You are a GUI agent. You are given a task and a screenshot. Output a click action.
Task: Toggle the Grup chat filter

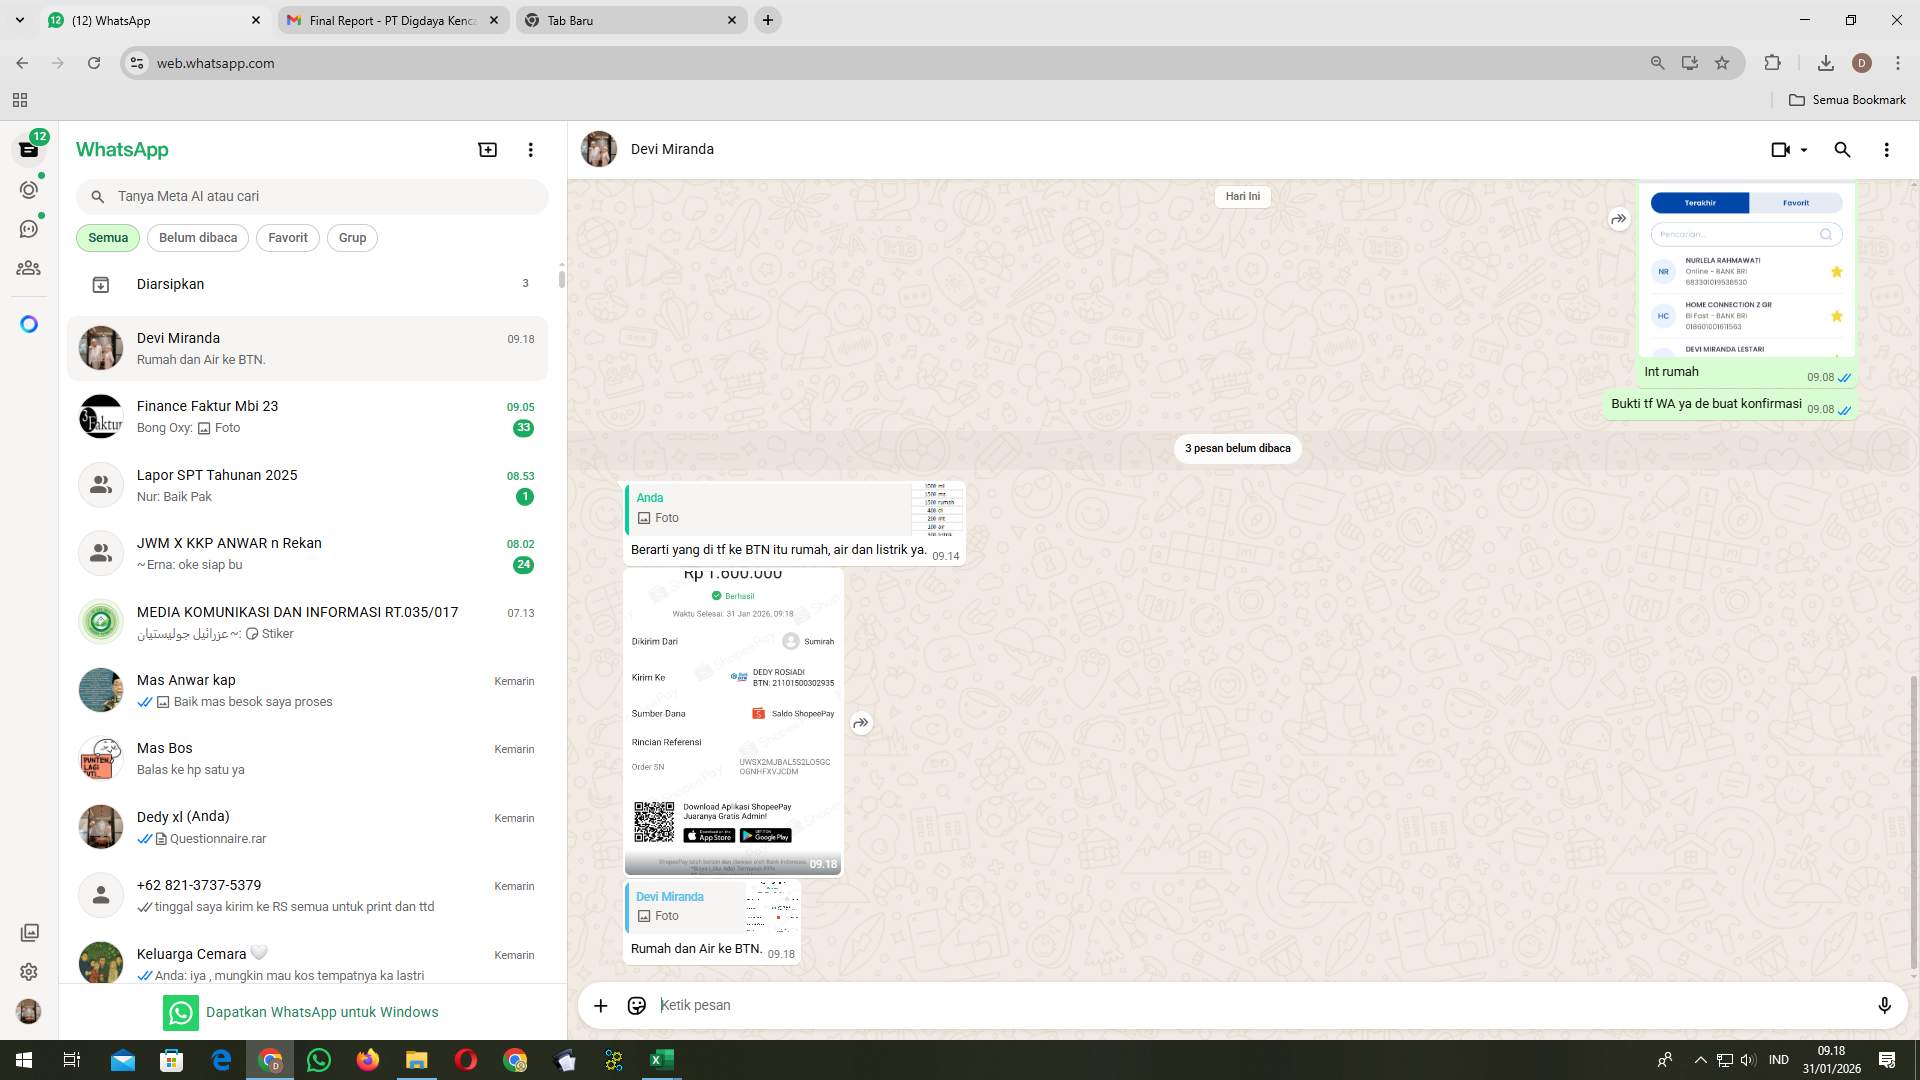point(352,237)
